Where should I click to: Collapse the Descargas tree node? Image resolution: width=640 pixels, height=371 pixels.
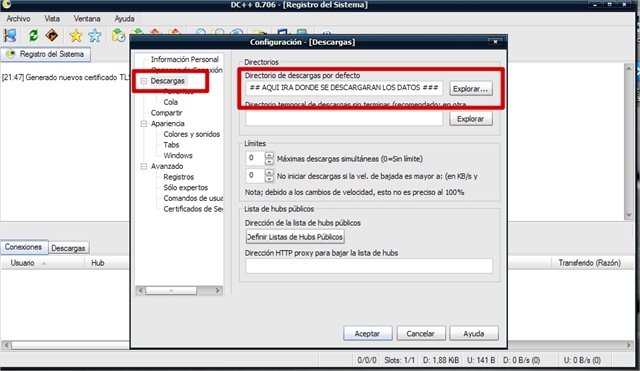144,81
